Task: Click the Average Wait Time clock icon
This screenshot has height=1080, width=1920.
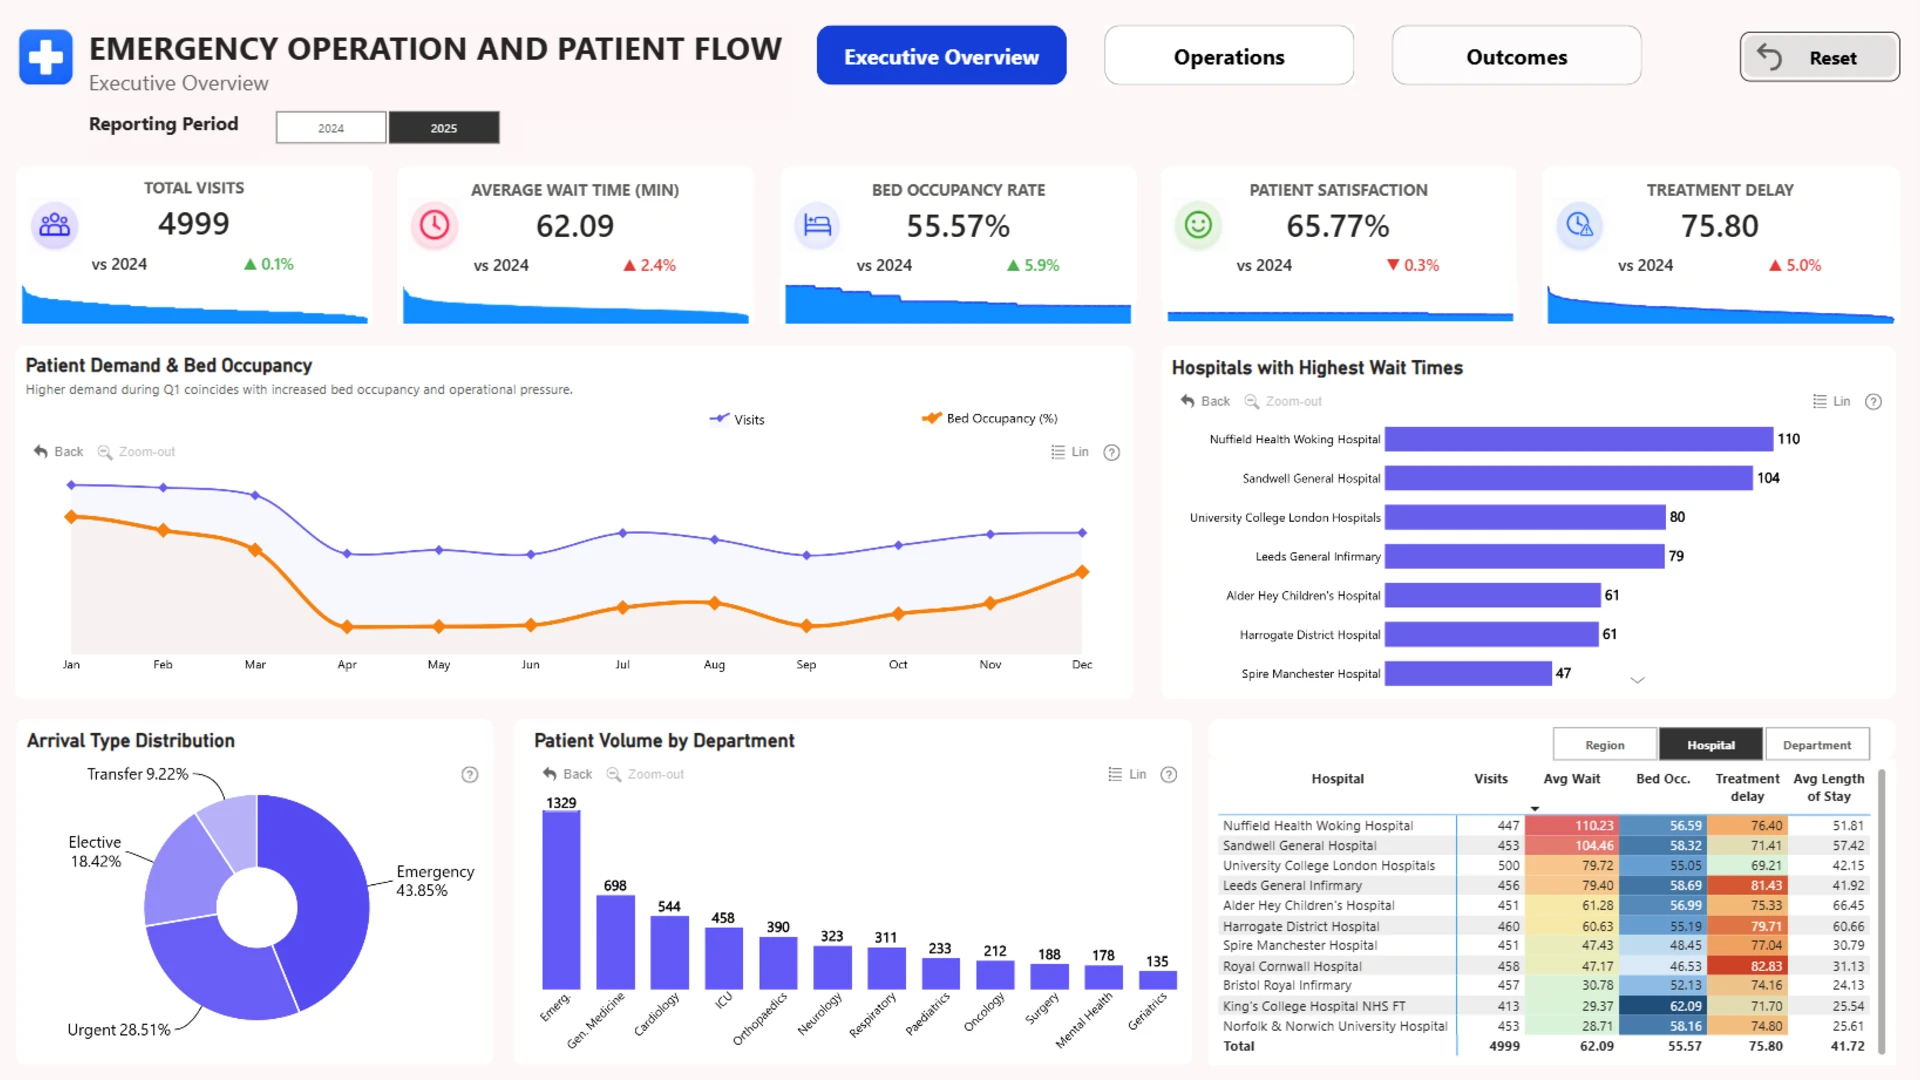Action: click(435, 225)
